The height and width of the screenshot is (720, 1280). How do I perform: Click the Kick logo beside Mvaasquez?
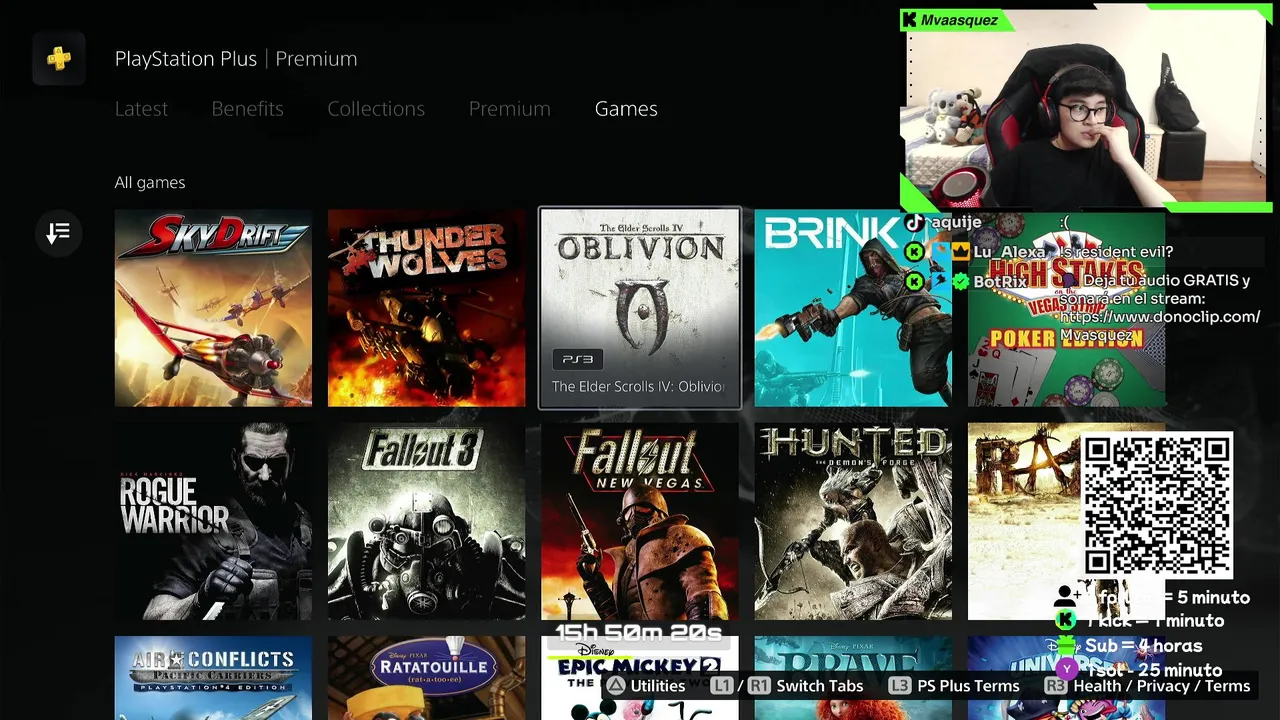[x=909, y=20]
